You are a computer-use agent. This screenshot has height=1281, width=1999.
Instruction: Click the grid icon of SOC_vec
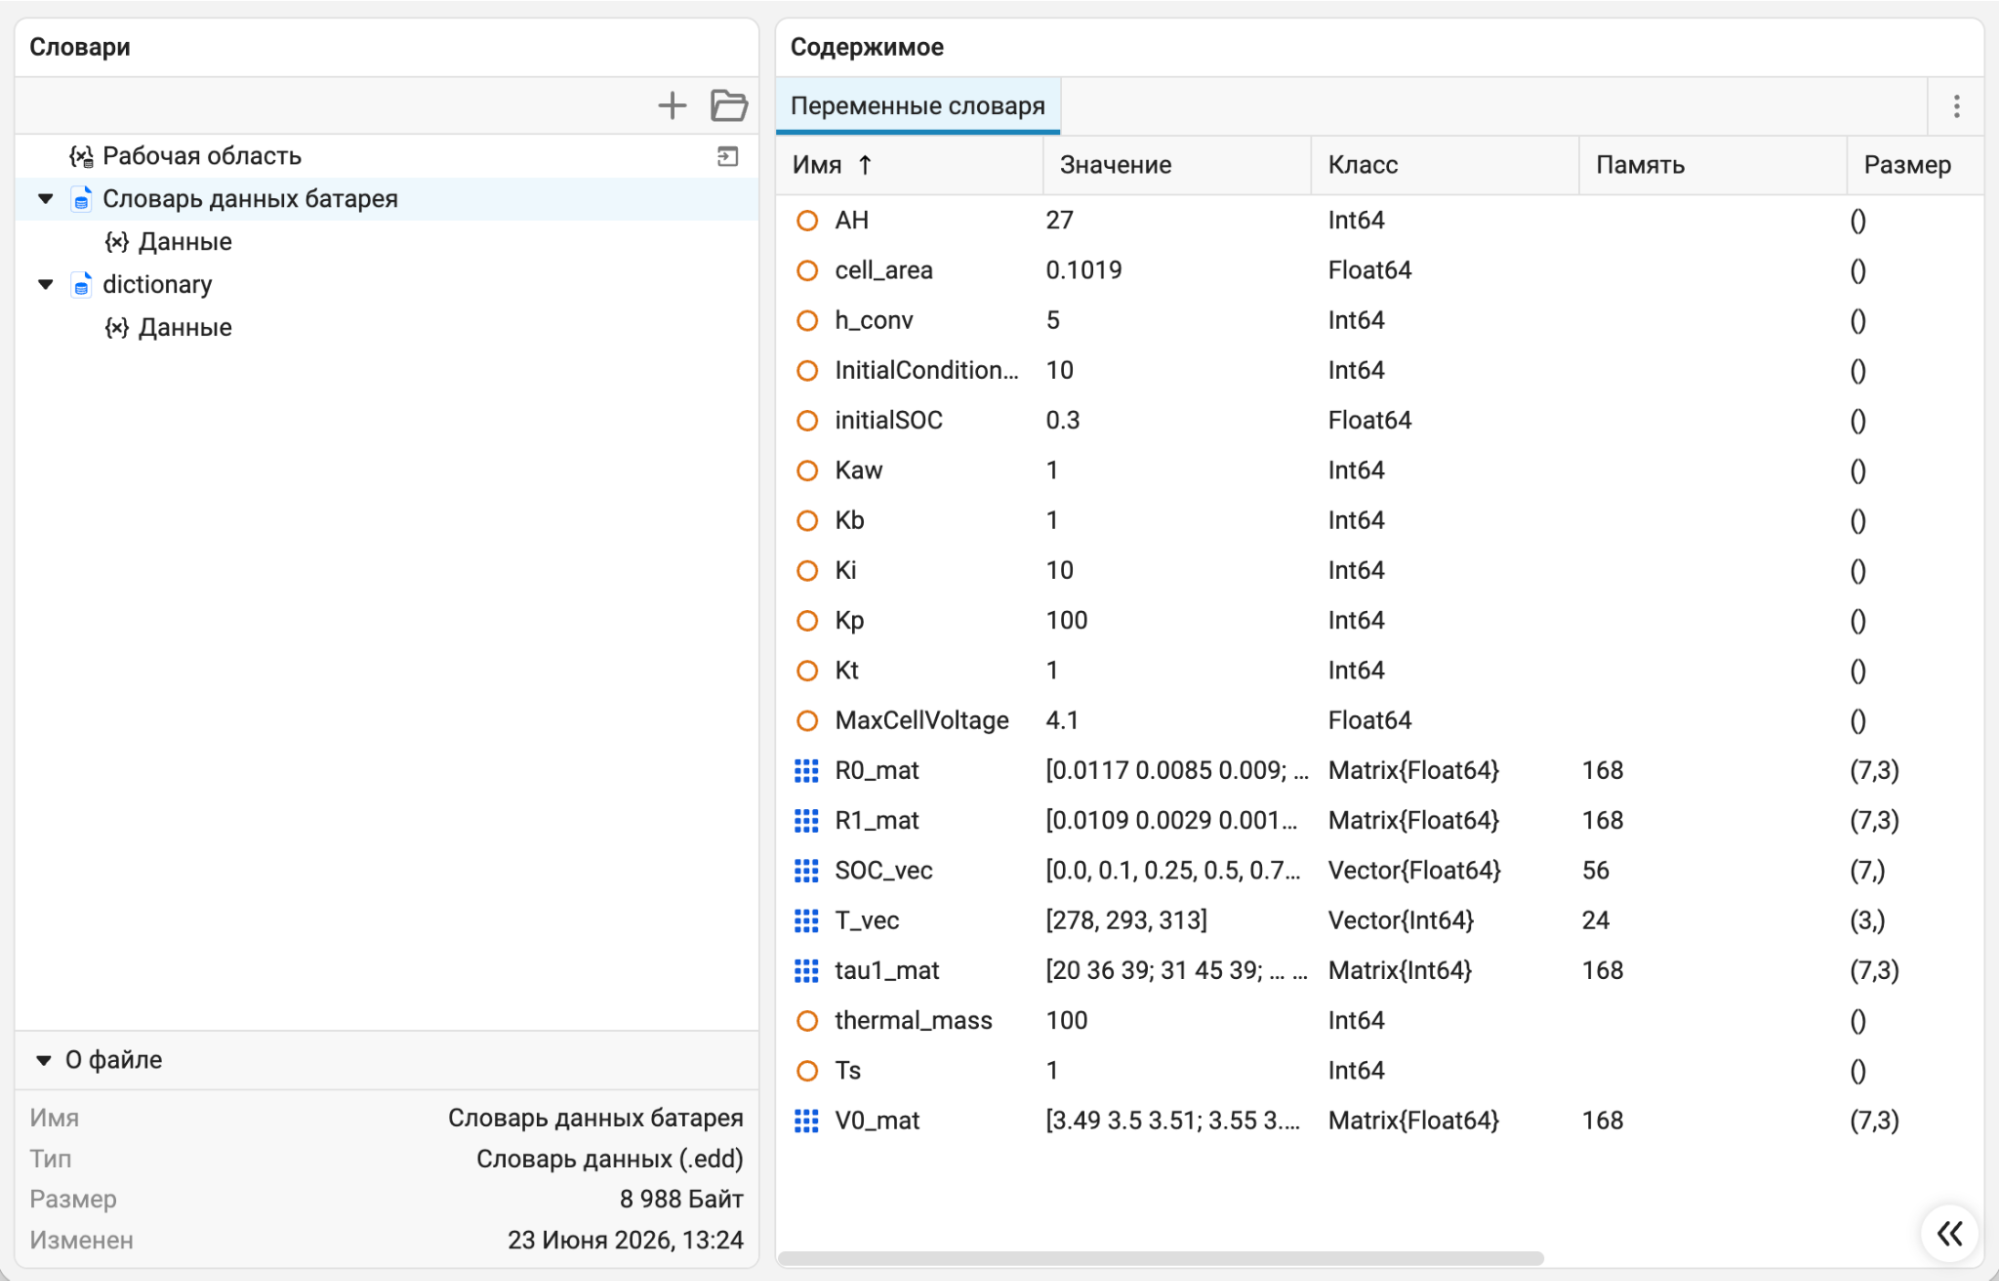[806, 870]
